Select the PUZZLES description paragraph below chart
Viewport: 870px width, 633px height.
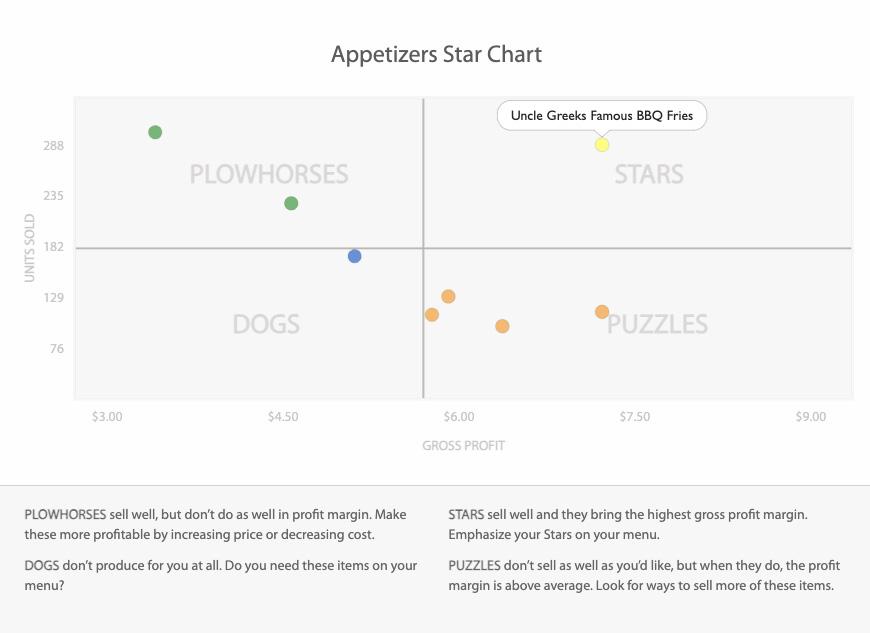coord(640,575)
